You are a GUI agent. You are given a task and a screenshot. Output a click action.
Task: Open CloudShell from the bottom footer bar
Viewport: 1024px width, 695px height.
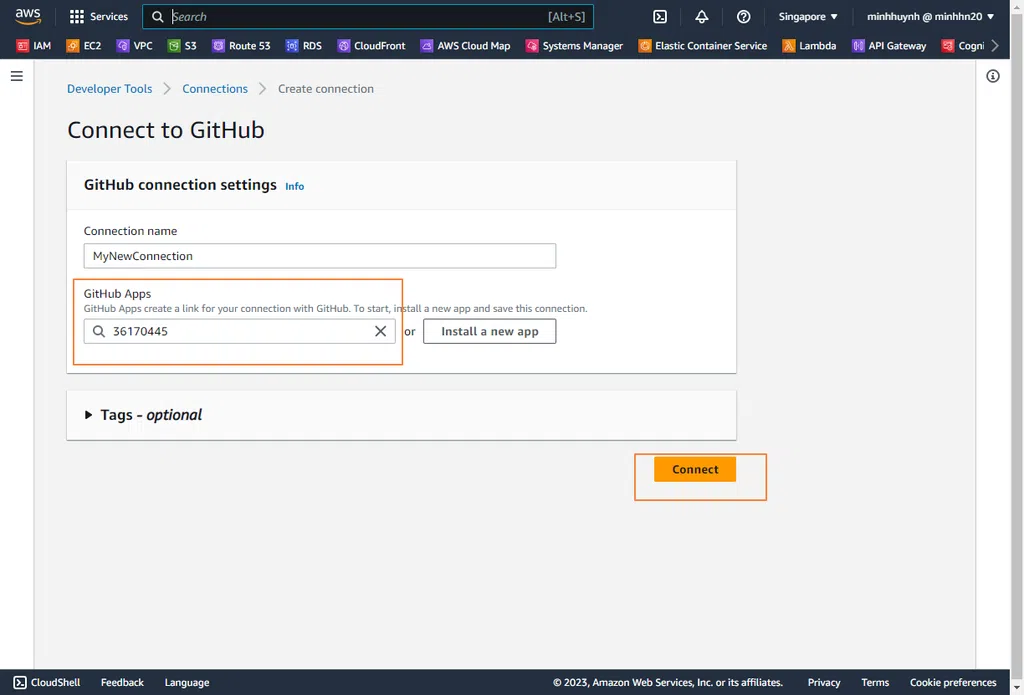47,682
